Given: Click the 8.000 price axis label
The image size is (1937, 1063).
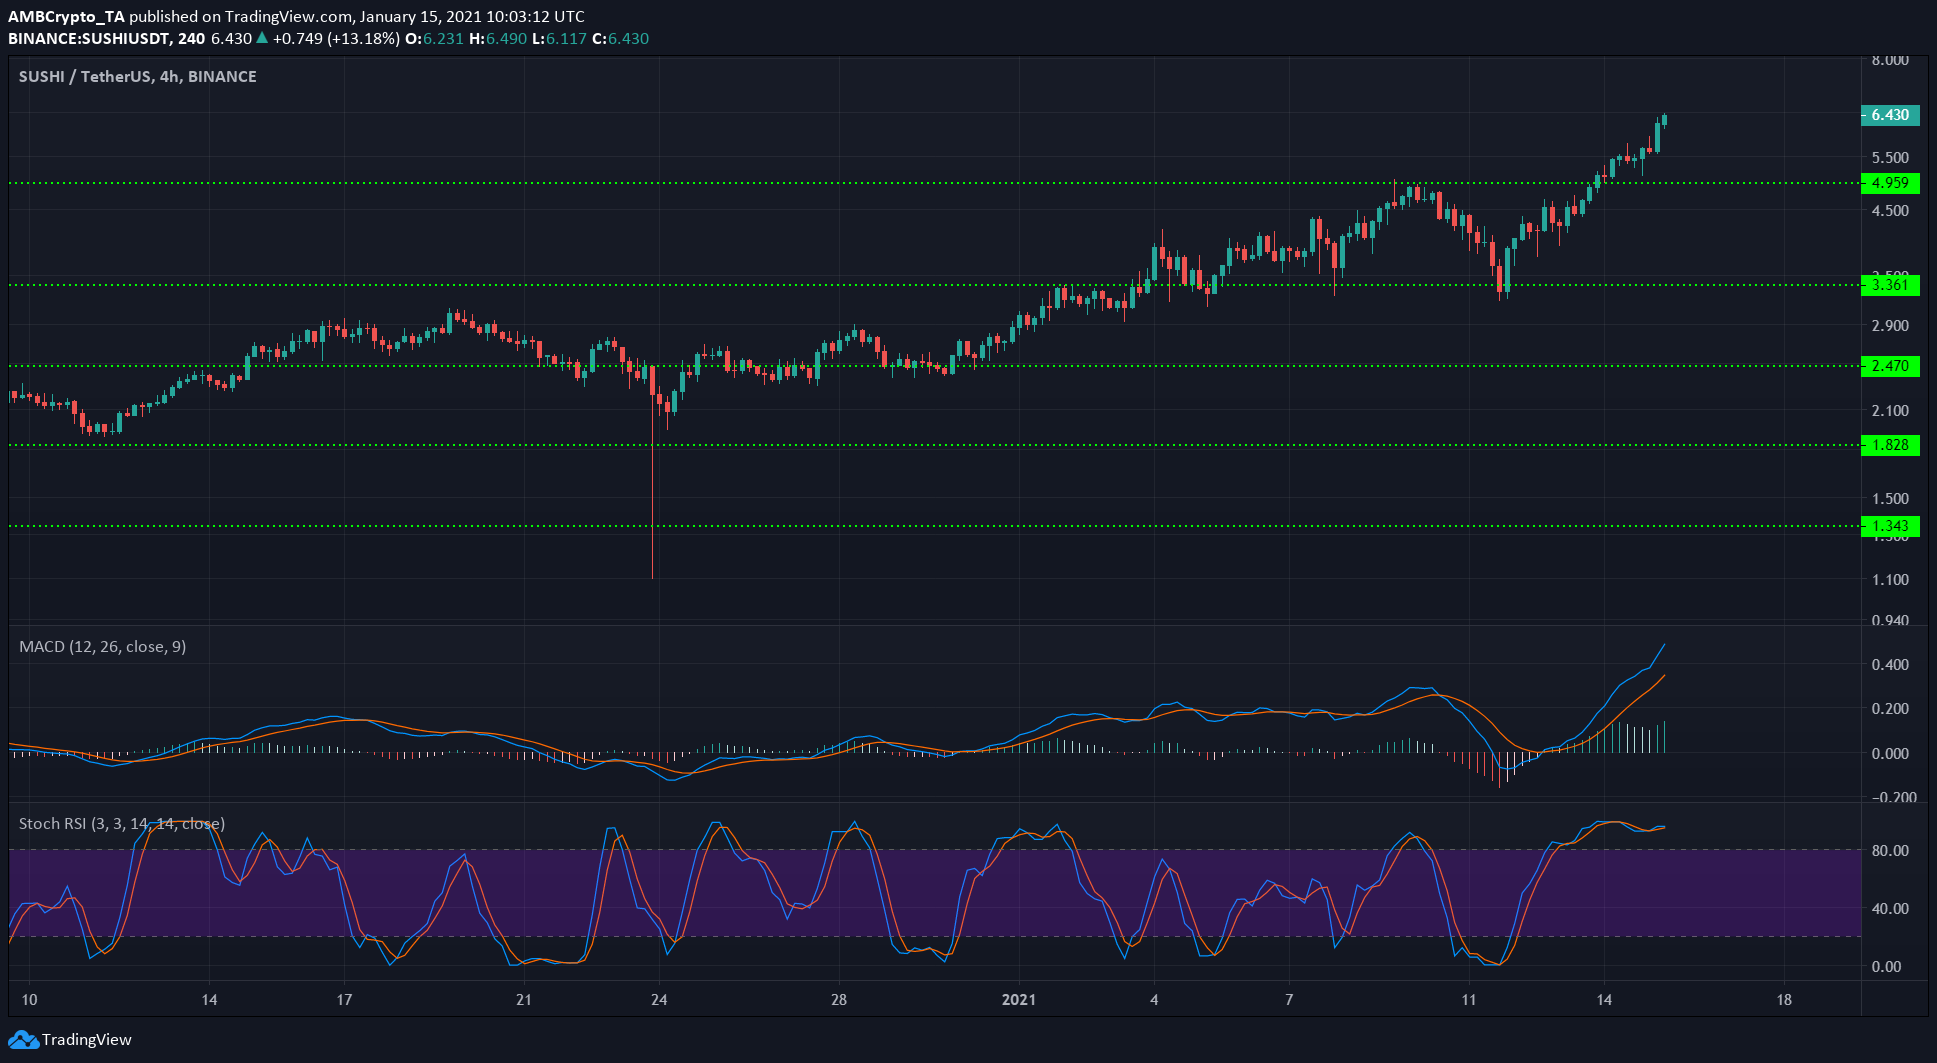Looking at the screenshot, I should (x=1890, y=60).
